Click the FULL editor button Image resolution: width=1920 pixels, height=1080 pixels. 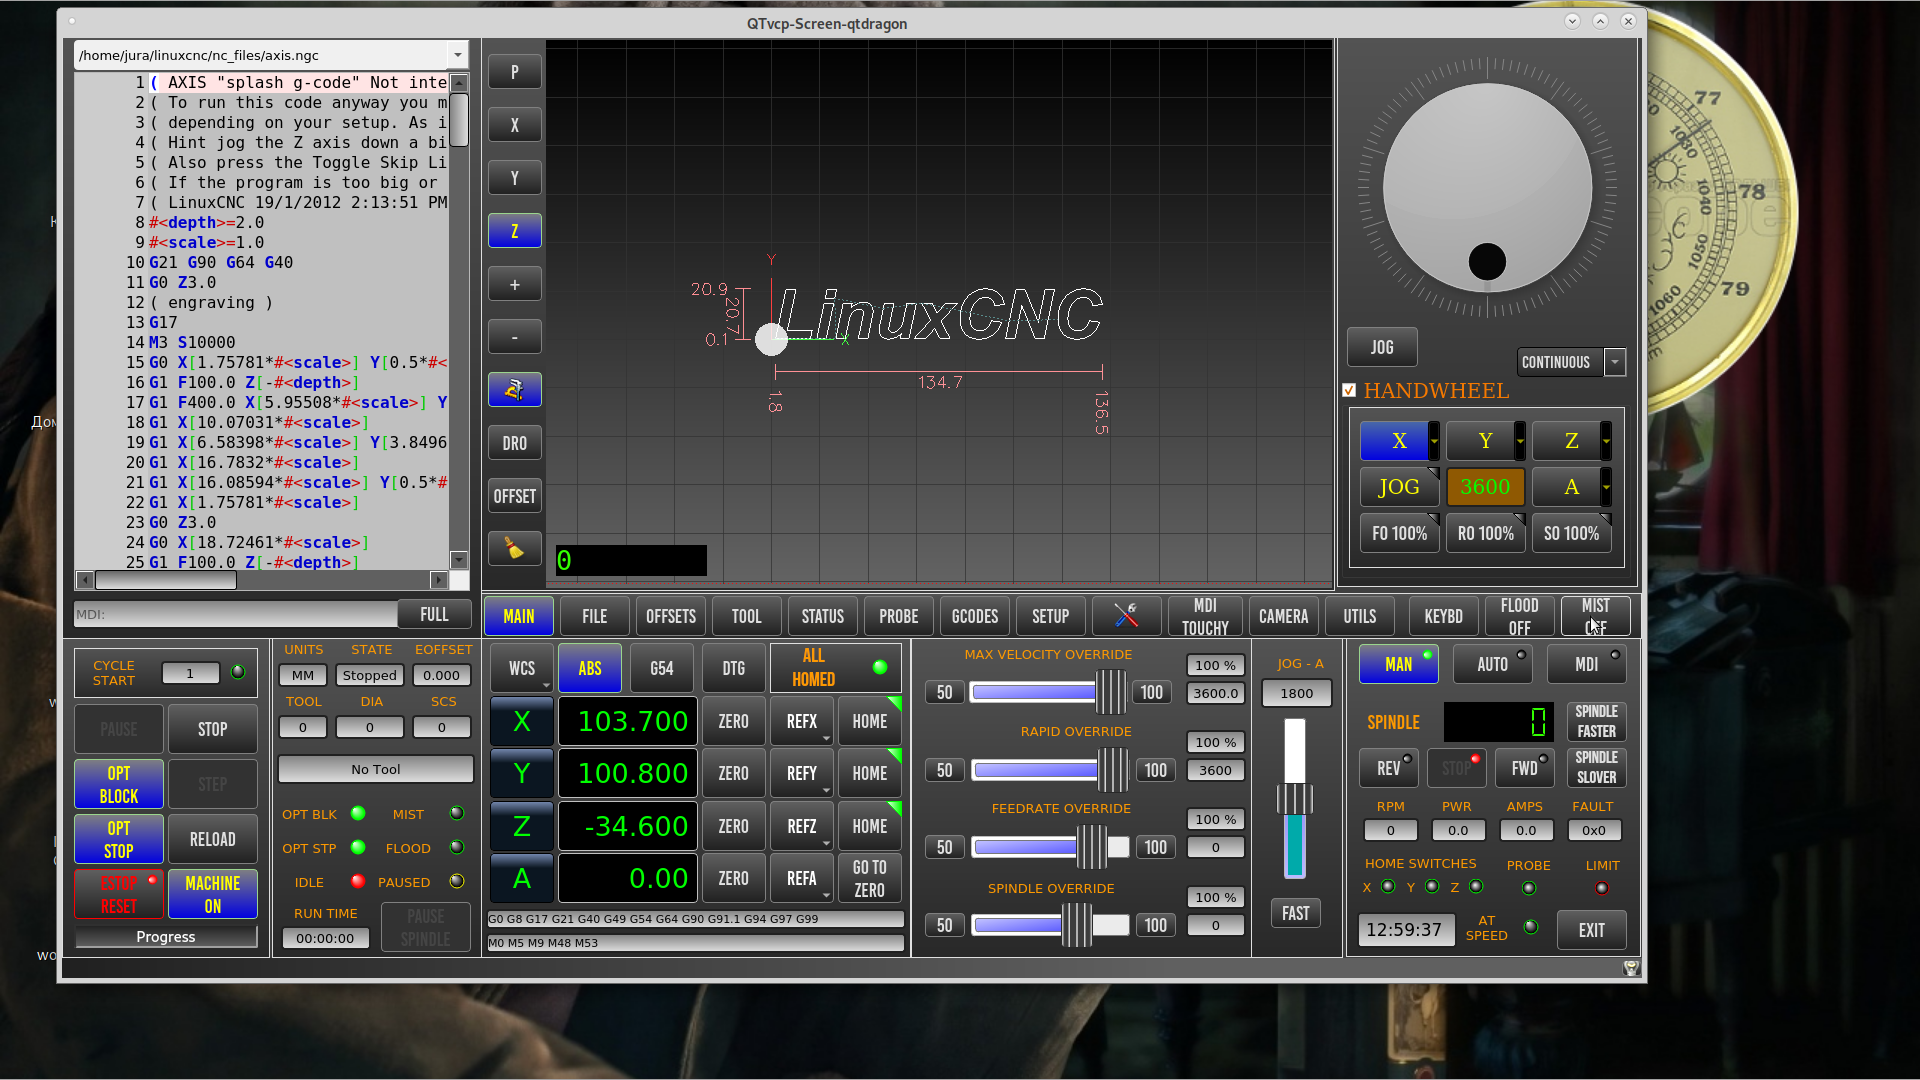(x=434, y=614)
